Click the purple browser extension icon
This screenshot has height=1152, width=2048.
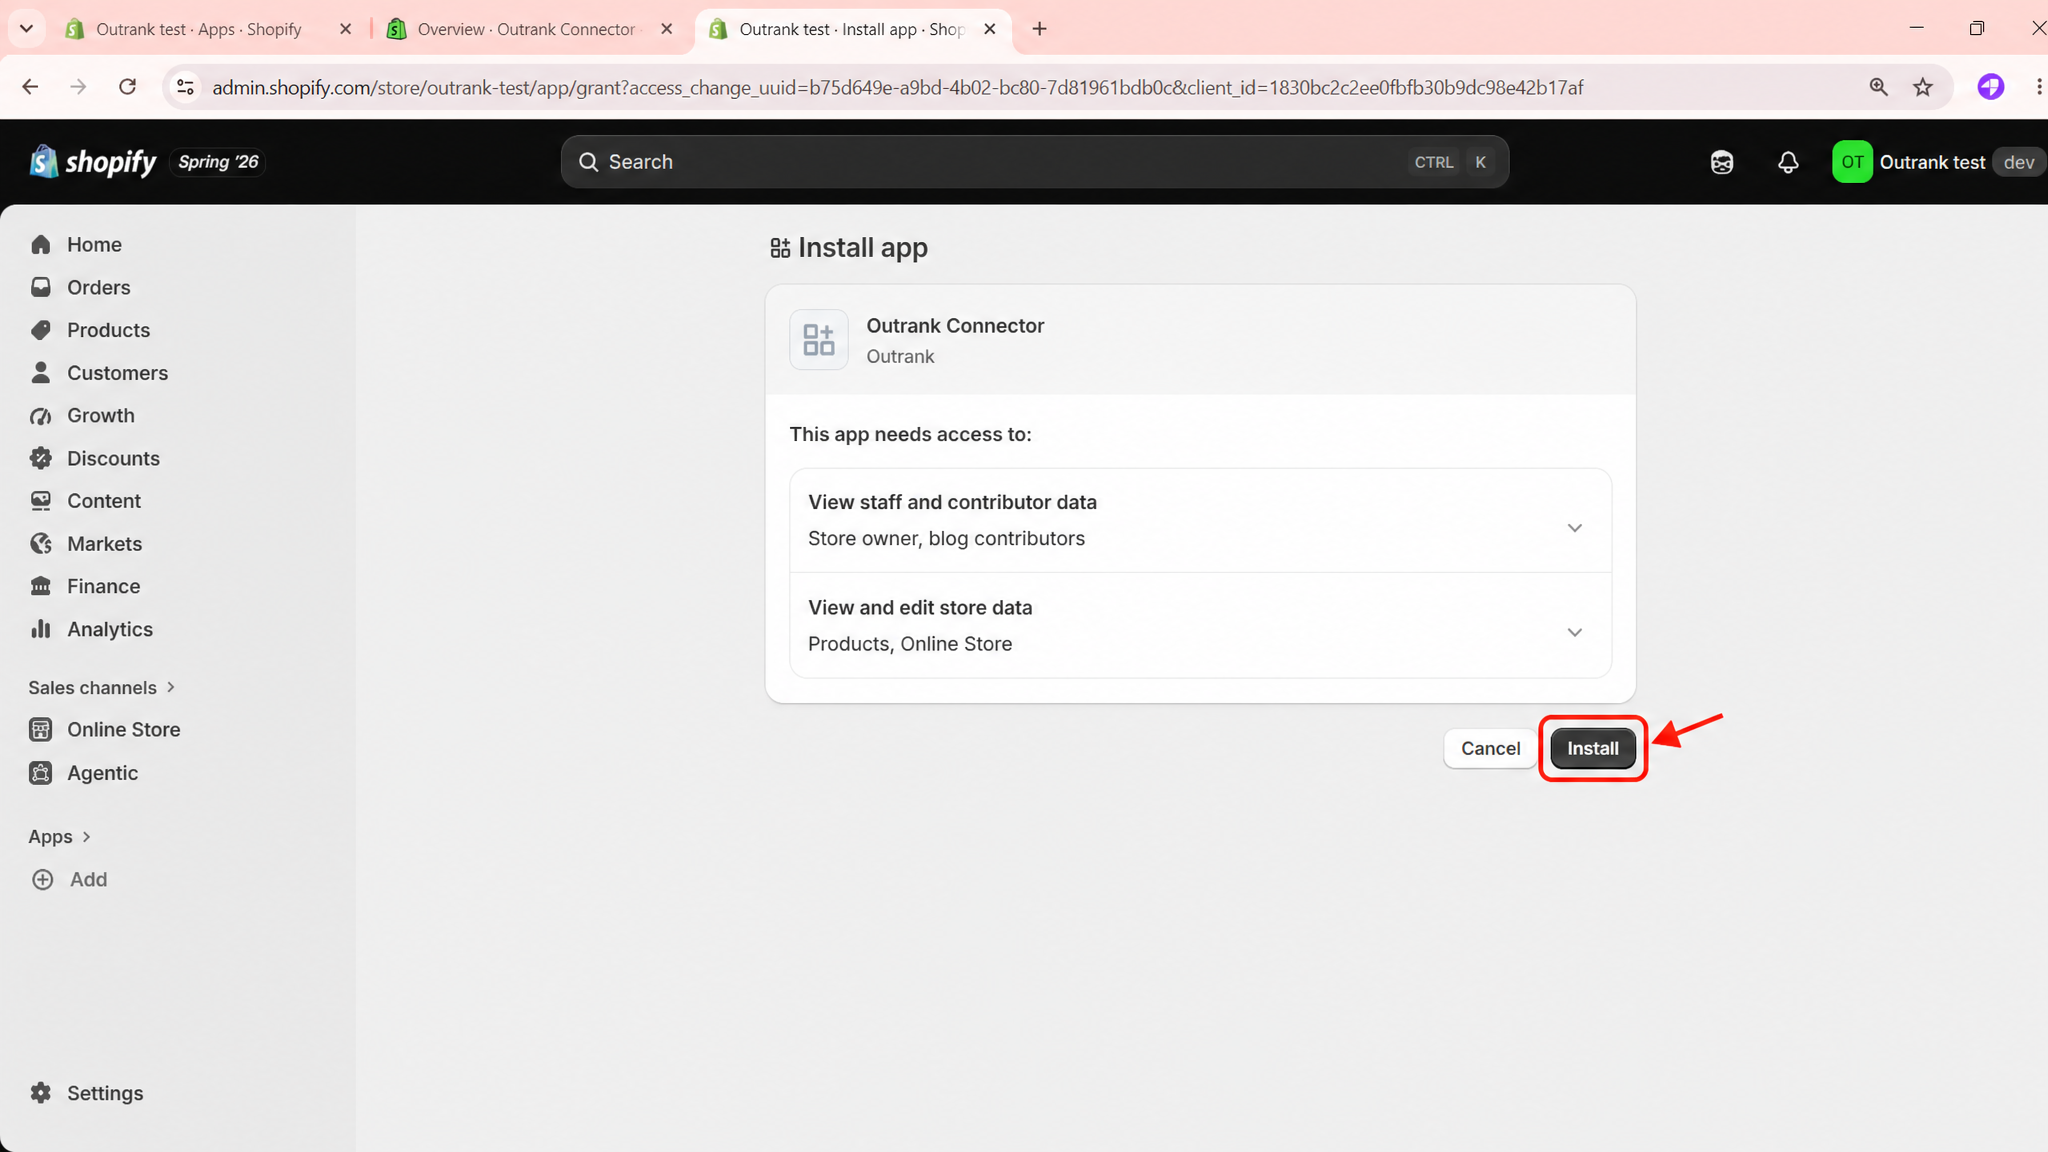pos(1991,87)
